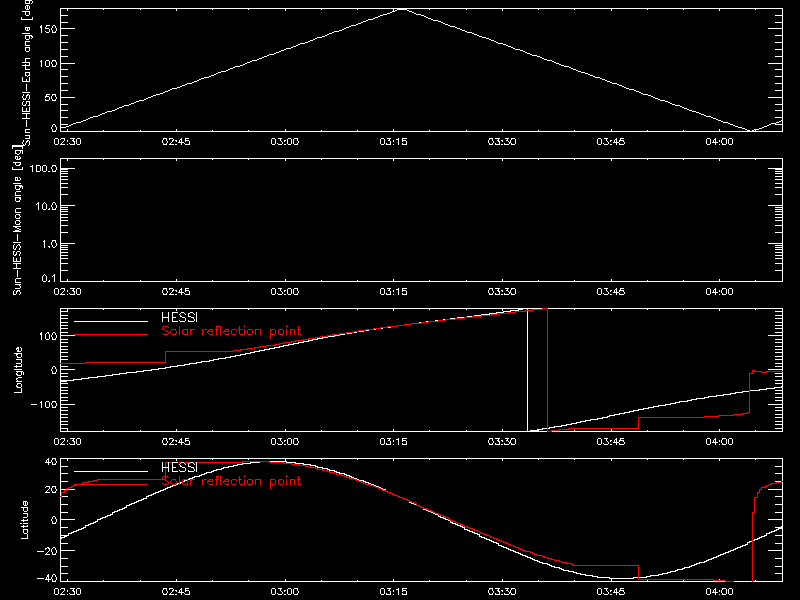
Task: Click '150' tick on Sun-HESSI-Earth axis
Action: click(47, 29)
